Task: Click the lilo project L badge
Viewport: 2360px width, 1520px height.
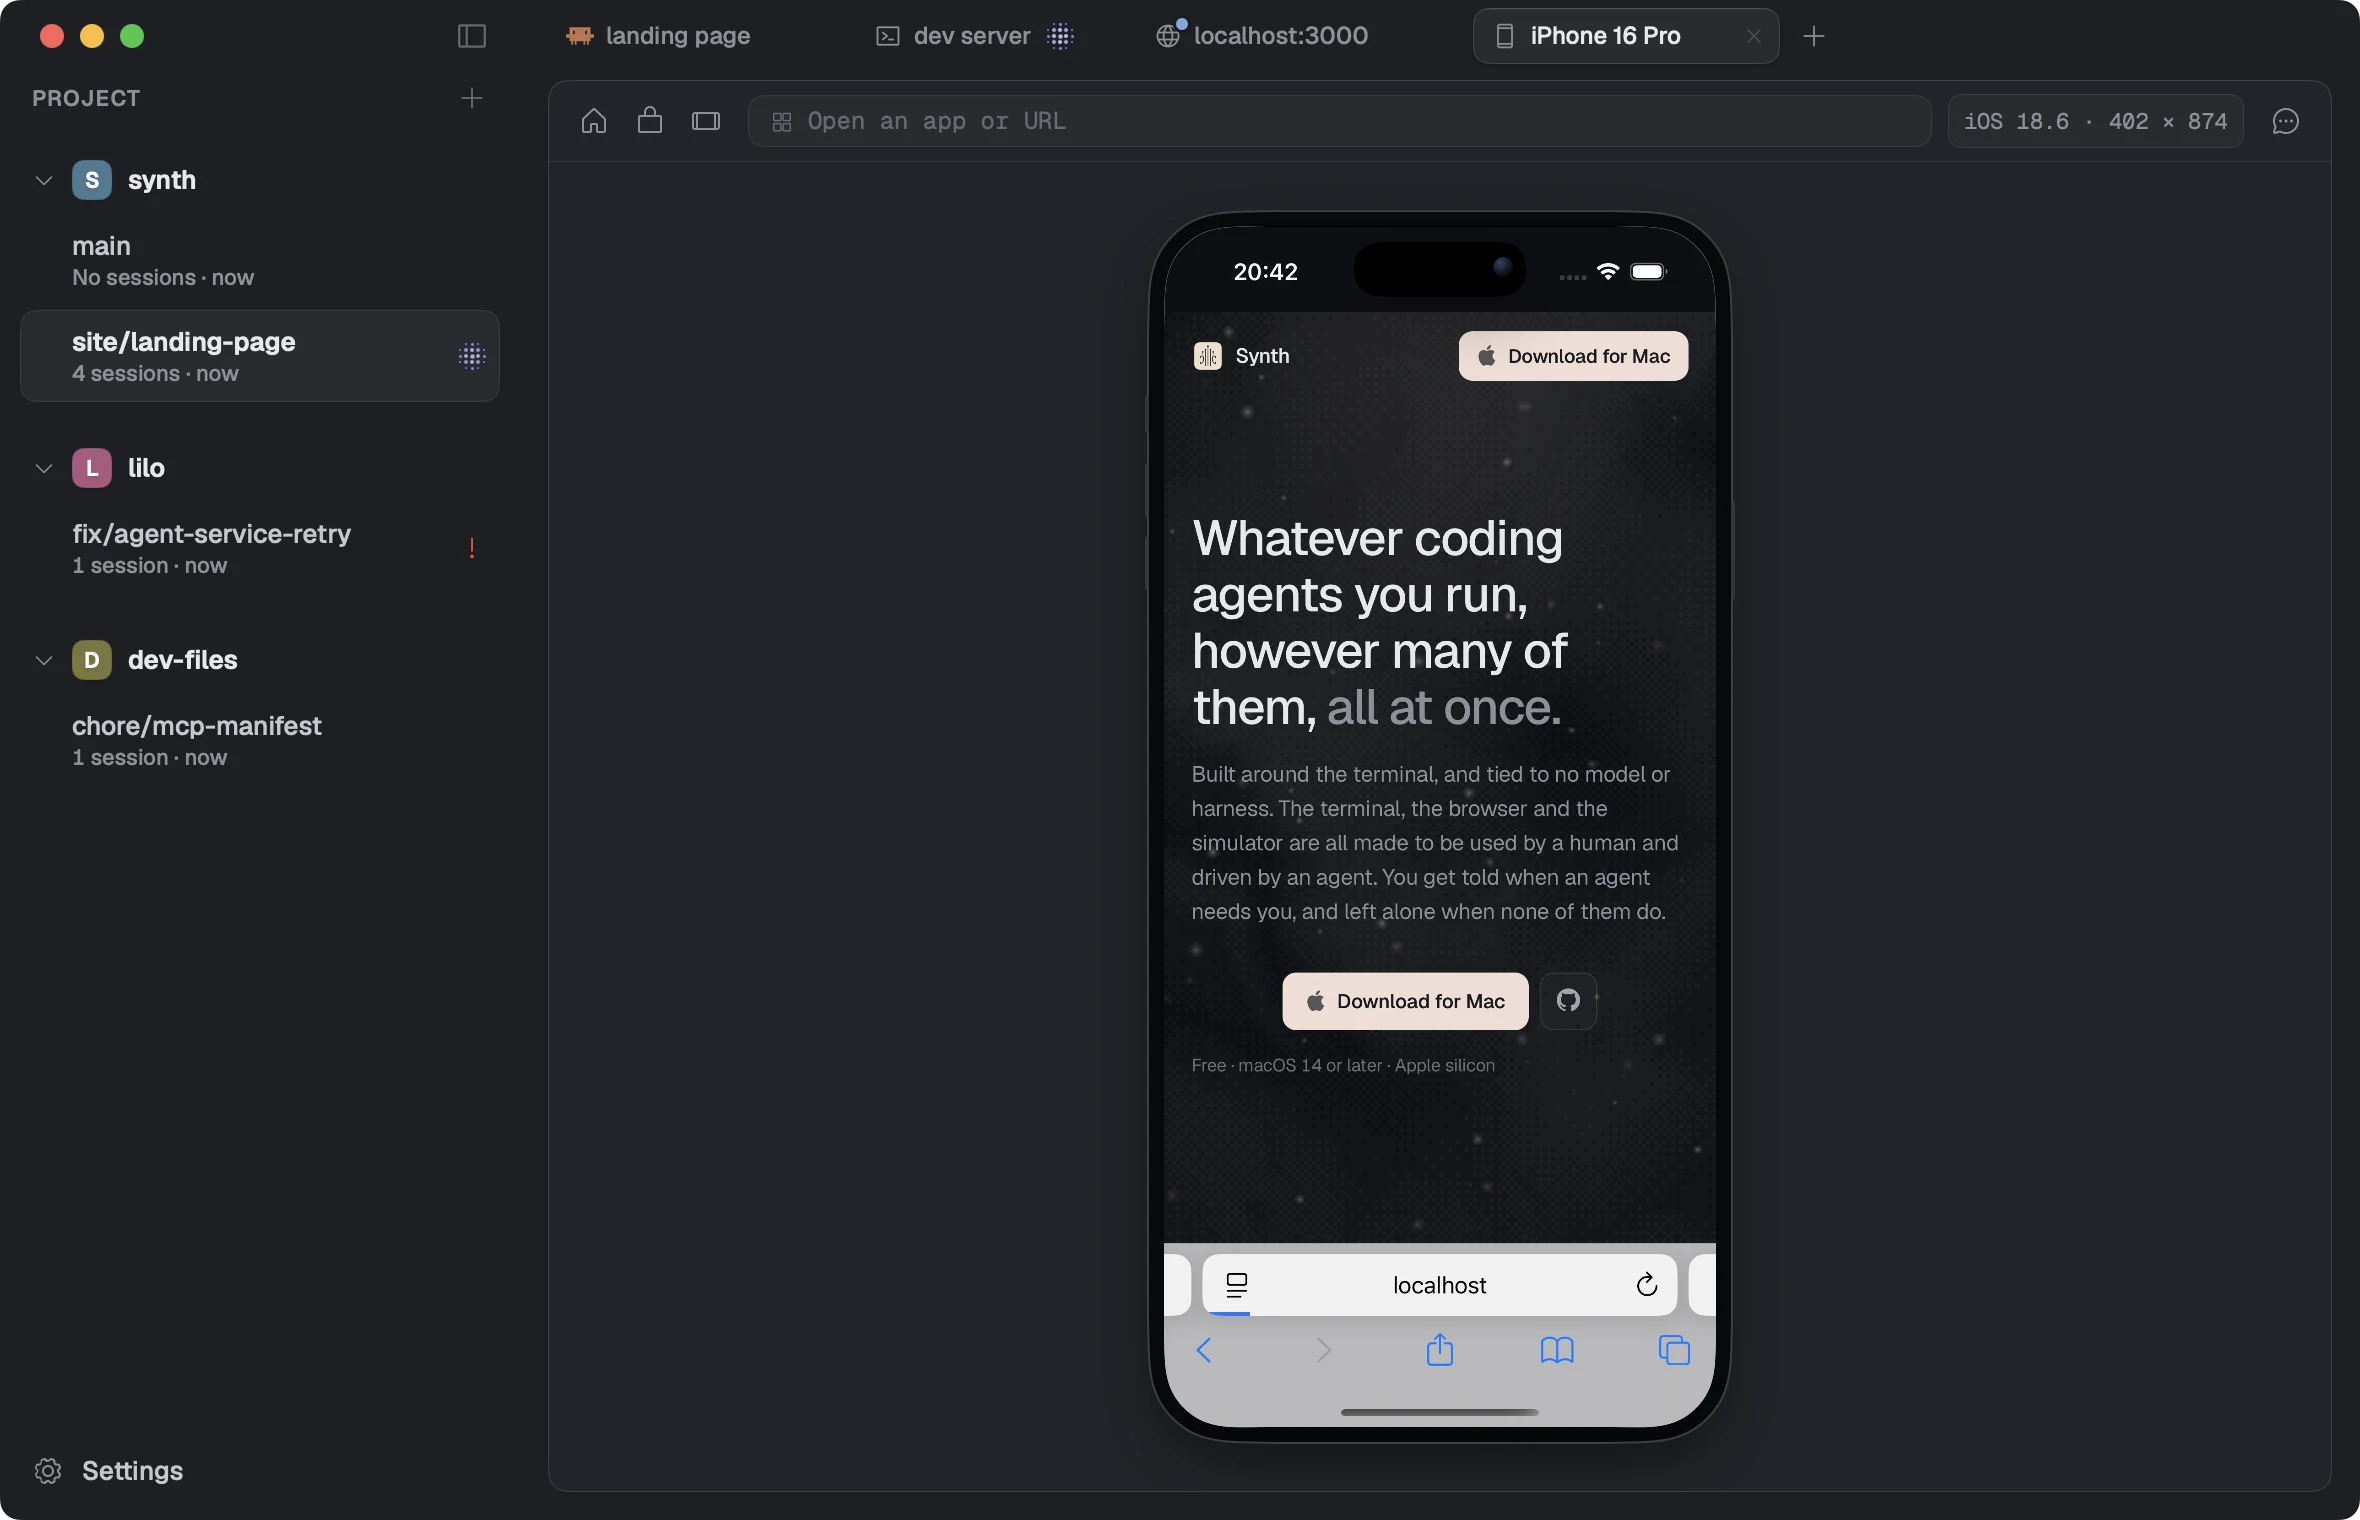Action: [92, 468]
